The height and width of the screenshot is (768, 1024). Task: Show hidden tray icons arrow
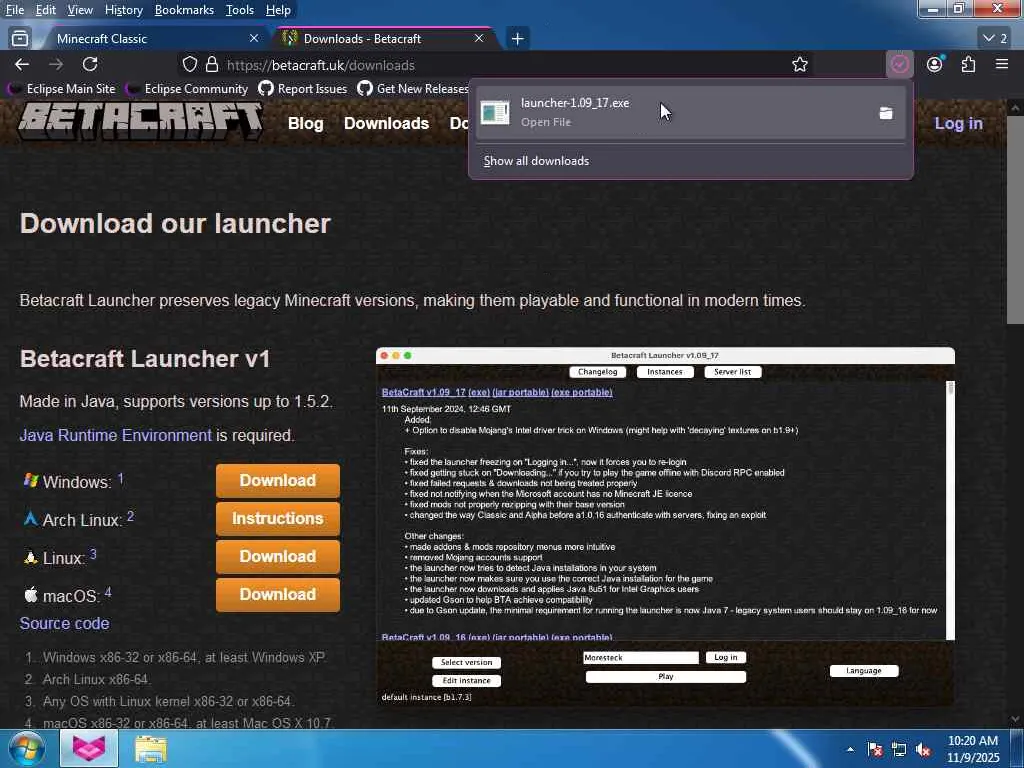tap(850, 749)
